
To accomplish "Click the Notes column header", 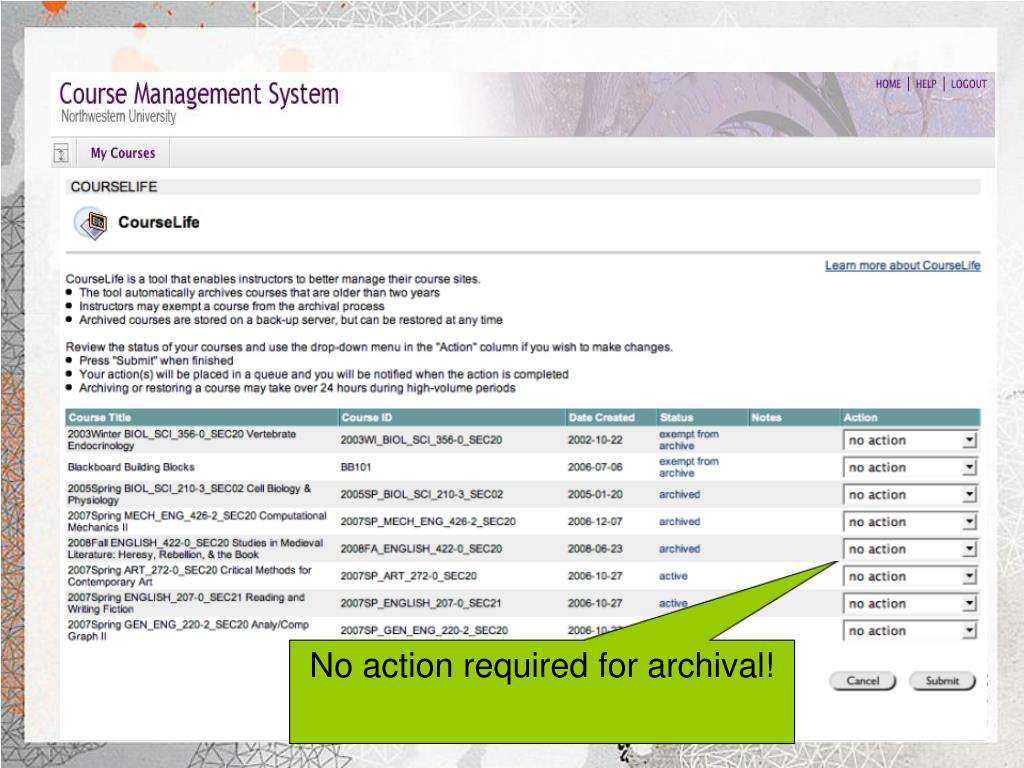I will (767, 417).
